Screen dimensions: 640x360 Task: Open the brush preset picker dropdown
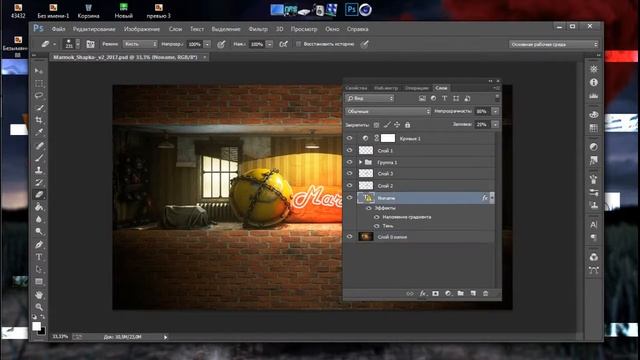pyautogui.click(x=78, y=44)
